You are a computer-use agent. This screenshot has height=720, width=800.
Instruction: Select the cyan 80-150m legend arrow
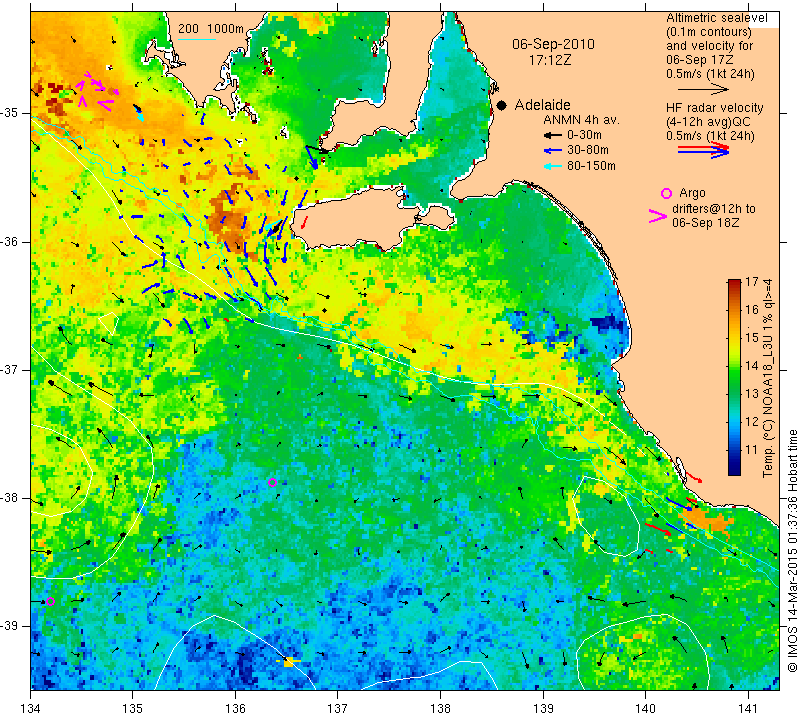click(553, 166)
